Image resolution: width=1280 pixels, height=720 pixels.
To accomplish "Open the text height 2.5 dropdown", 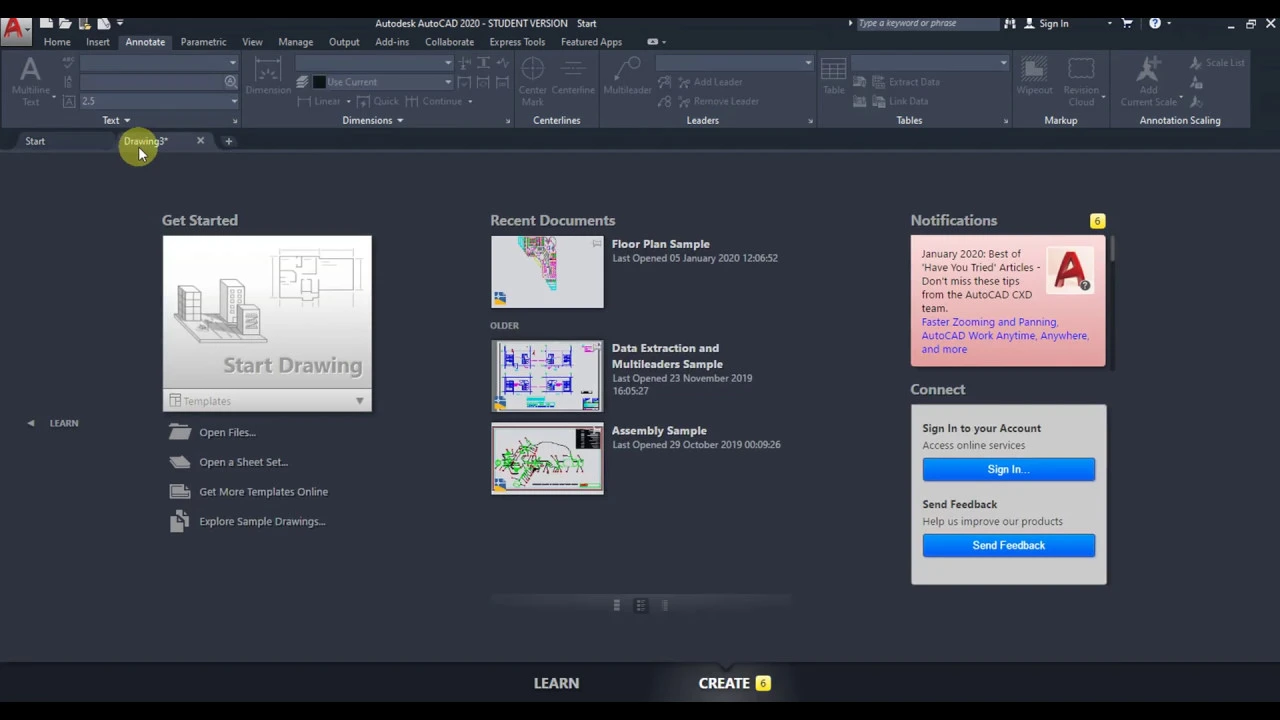I will coord(234,101).
